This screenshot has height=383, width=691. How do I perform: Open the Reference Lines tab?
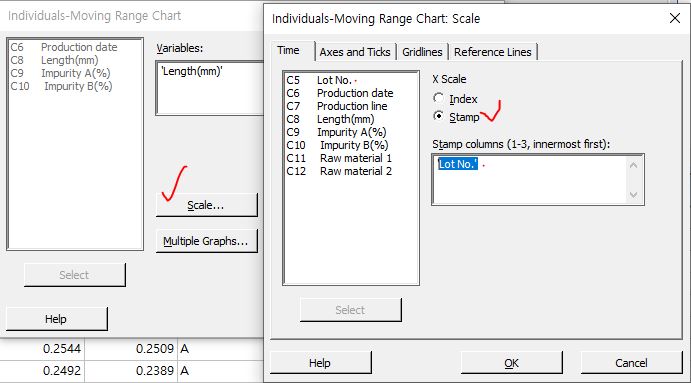click(493, 52)
